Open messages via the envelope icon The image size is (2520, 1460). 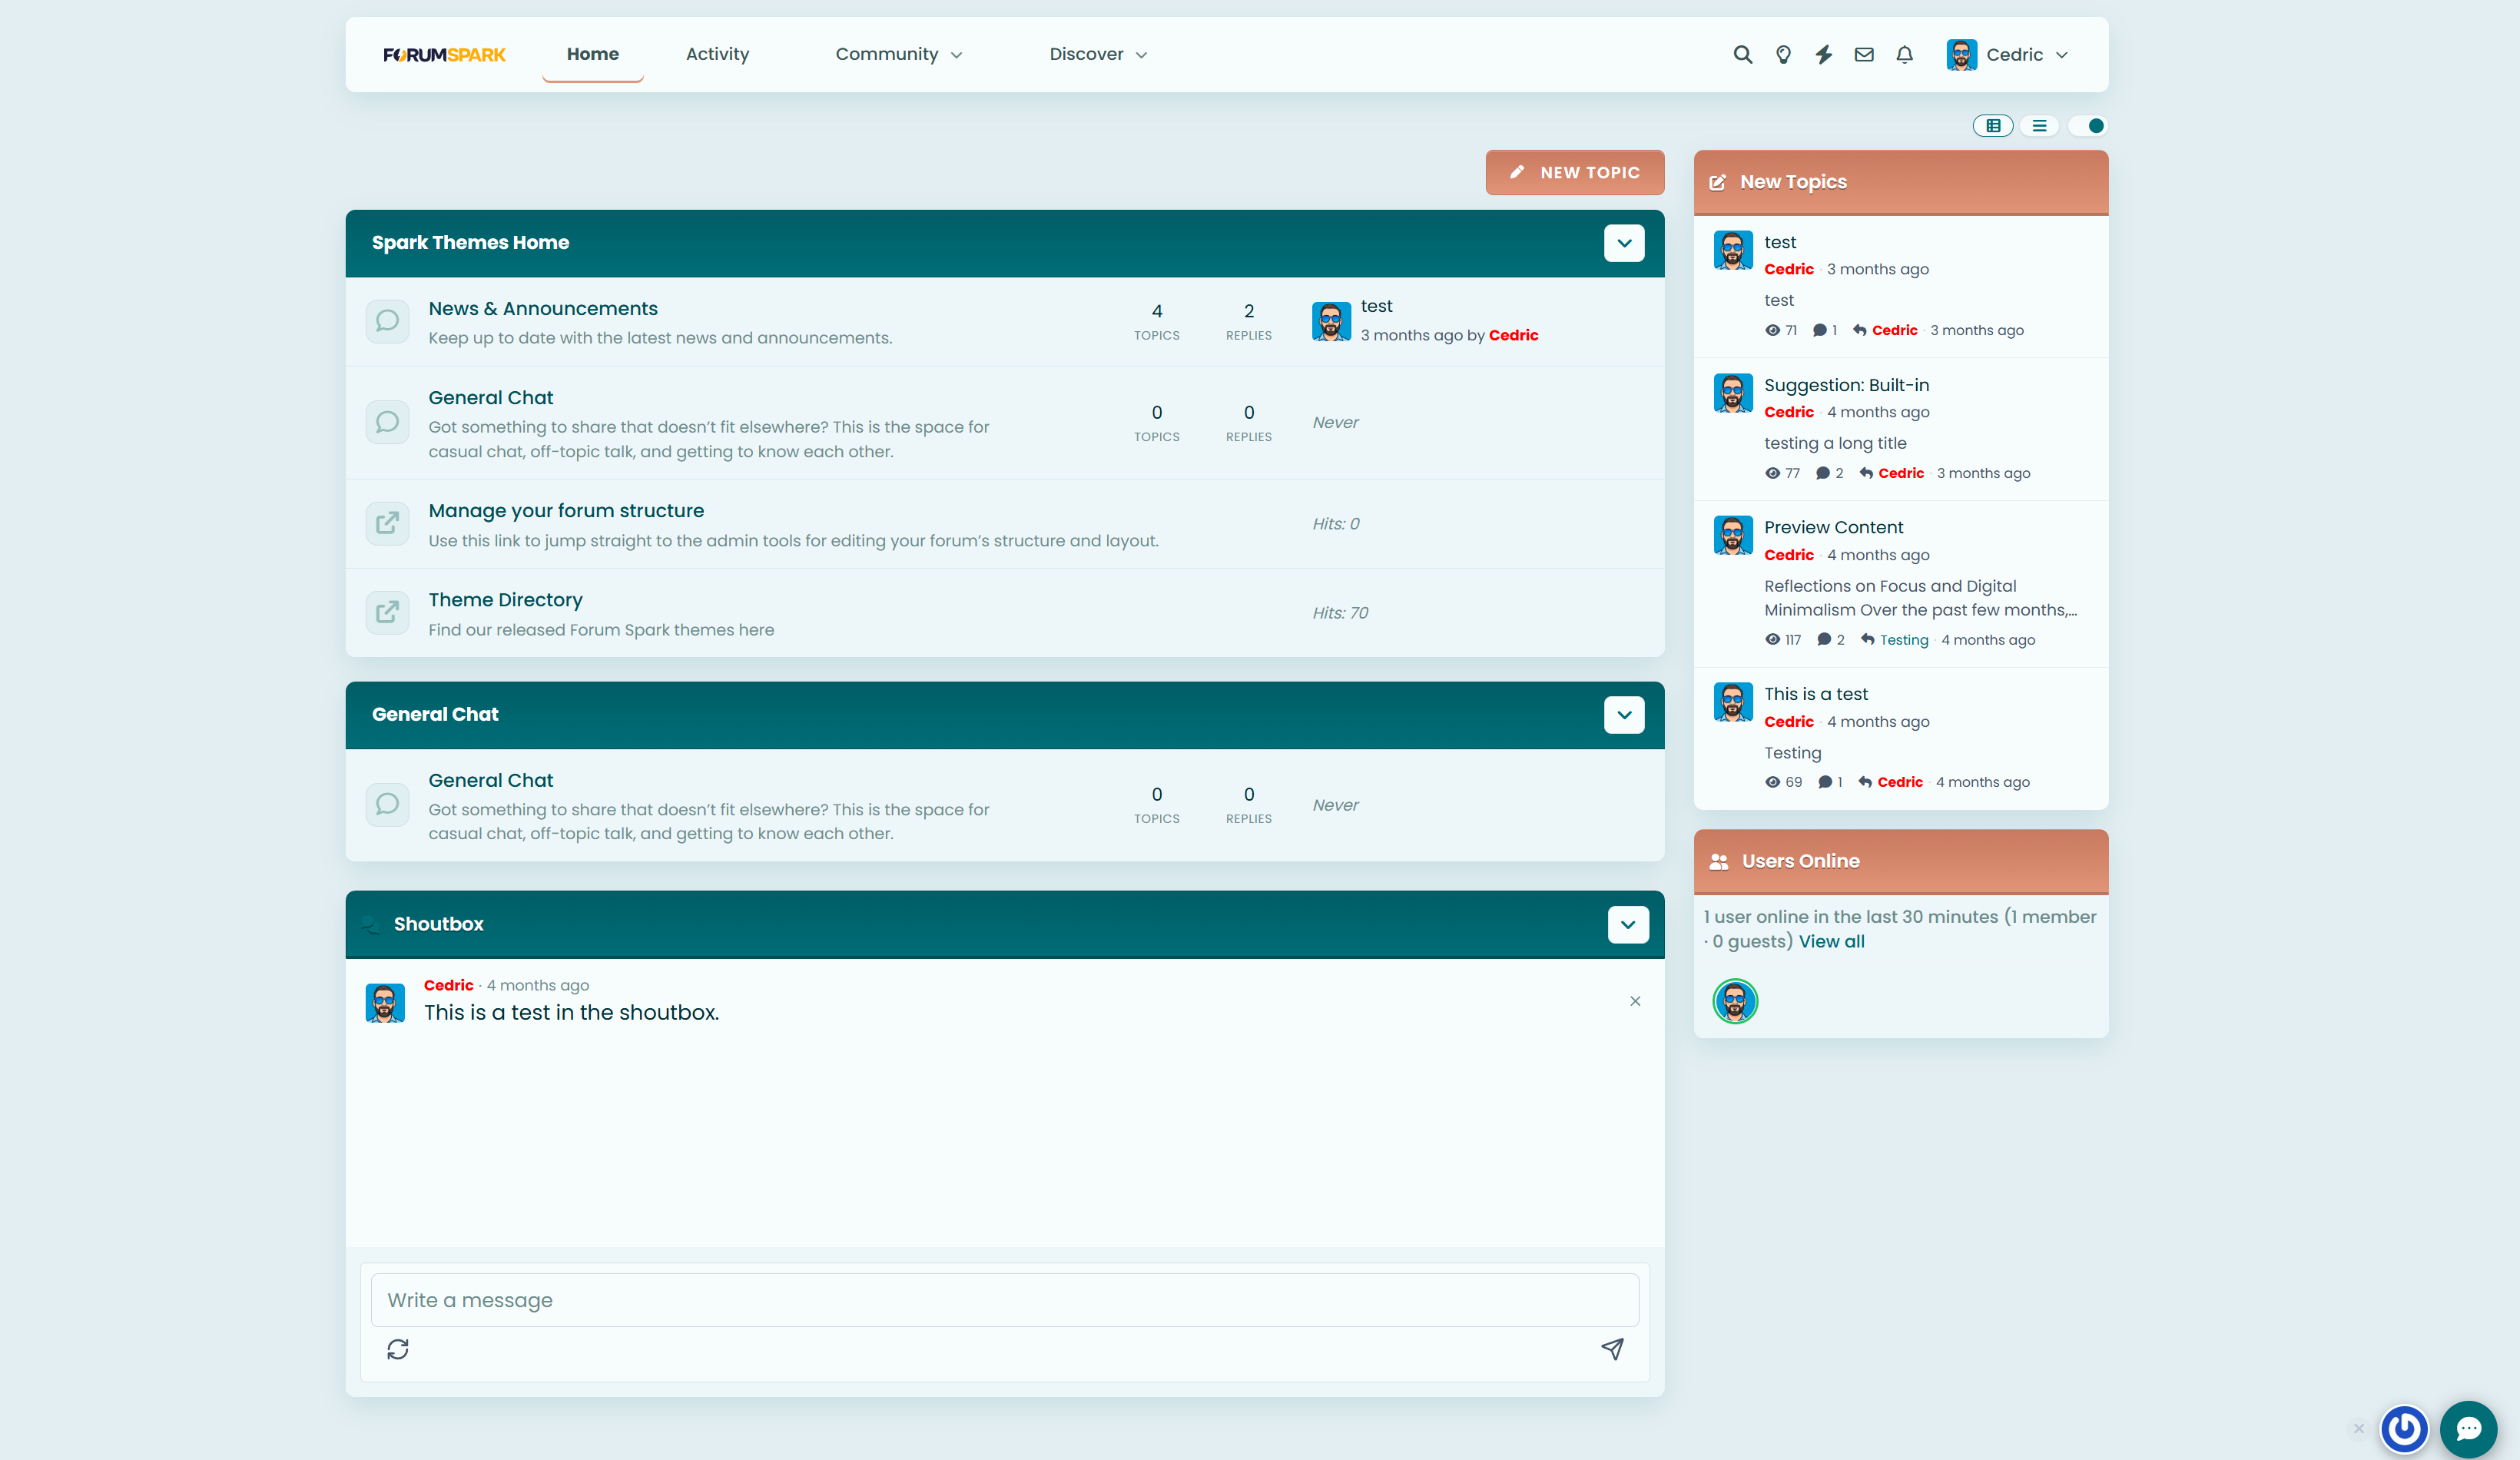tap(1864, 55)
